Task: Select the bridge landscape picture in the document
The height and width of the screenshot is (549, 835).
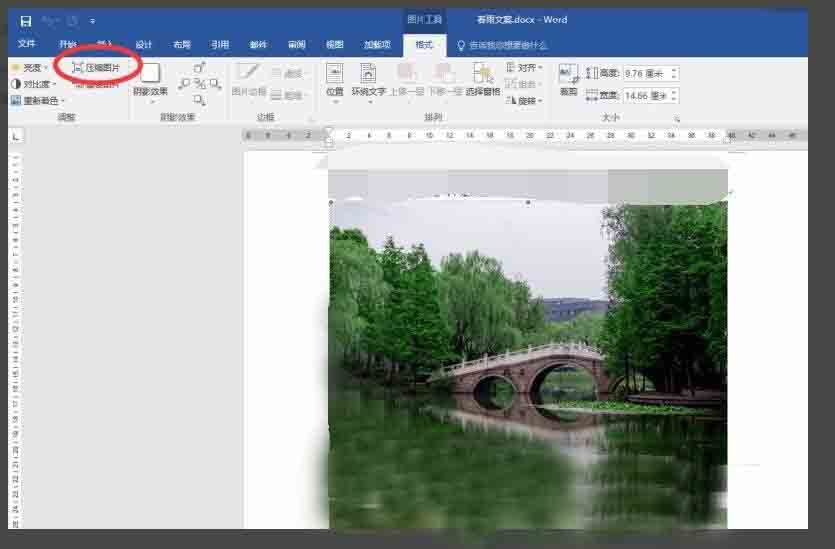Action: 528,365
